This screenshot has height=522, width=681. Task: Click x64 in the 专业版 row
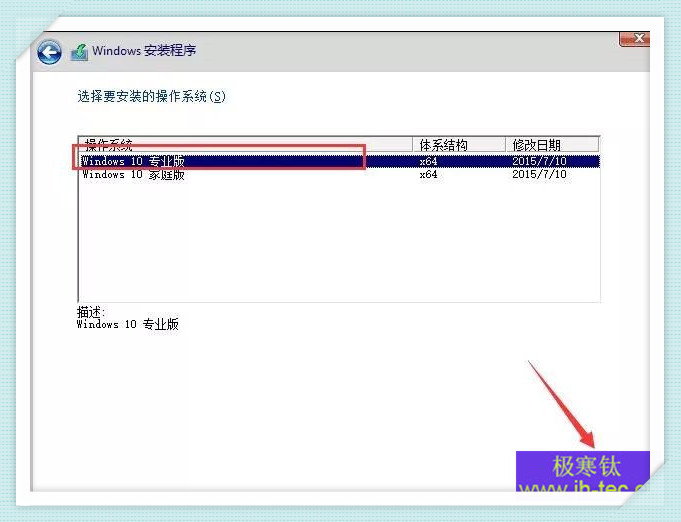tap(428, 161)
